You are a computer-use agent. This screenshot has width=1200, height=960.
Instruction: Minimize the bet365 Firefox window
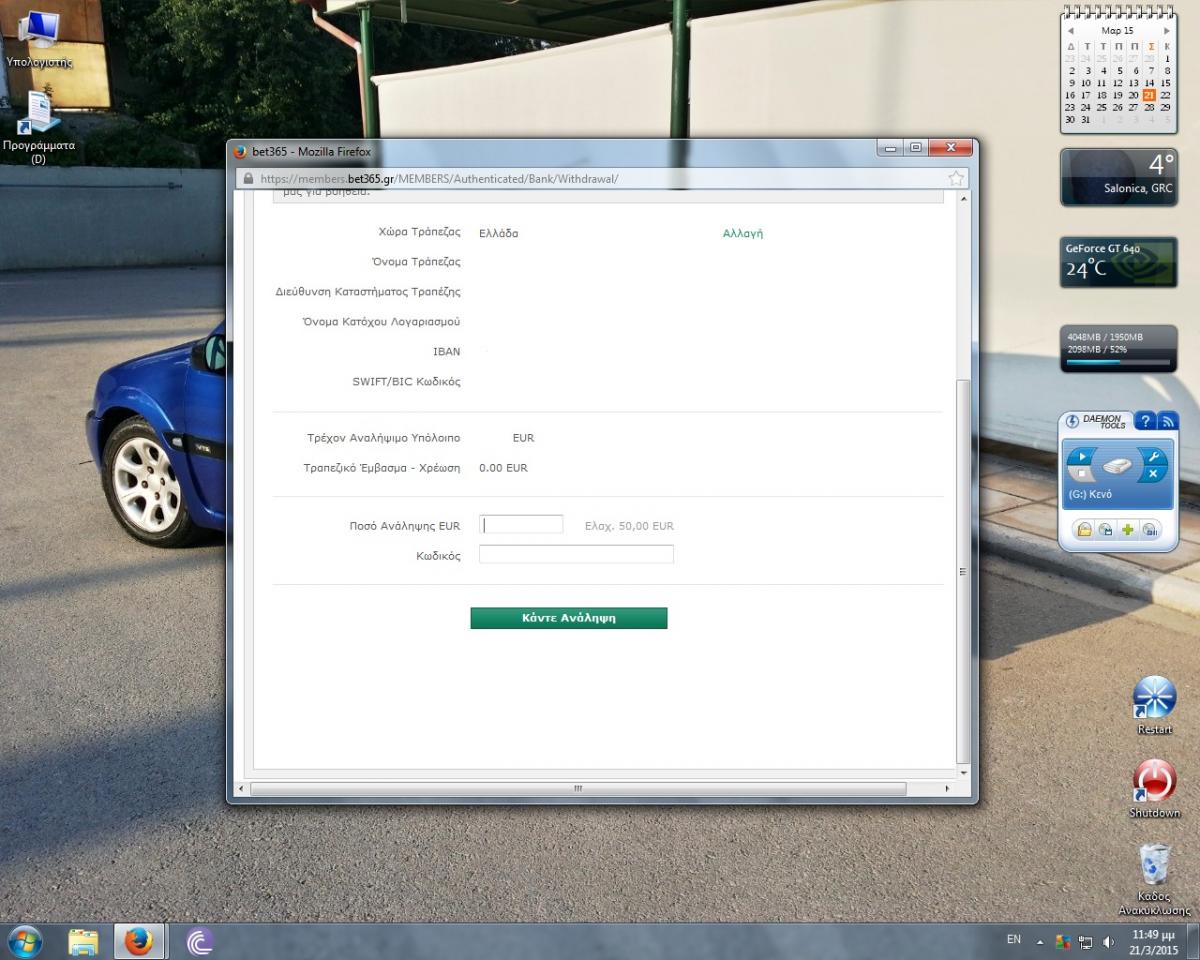(x=890, y=148)
